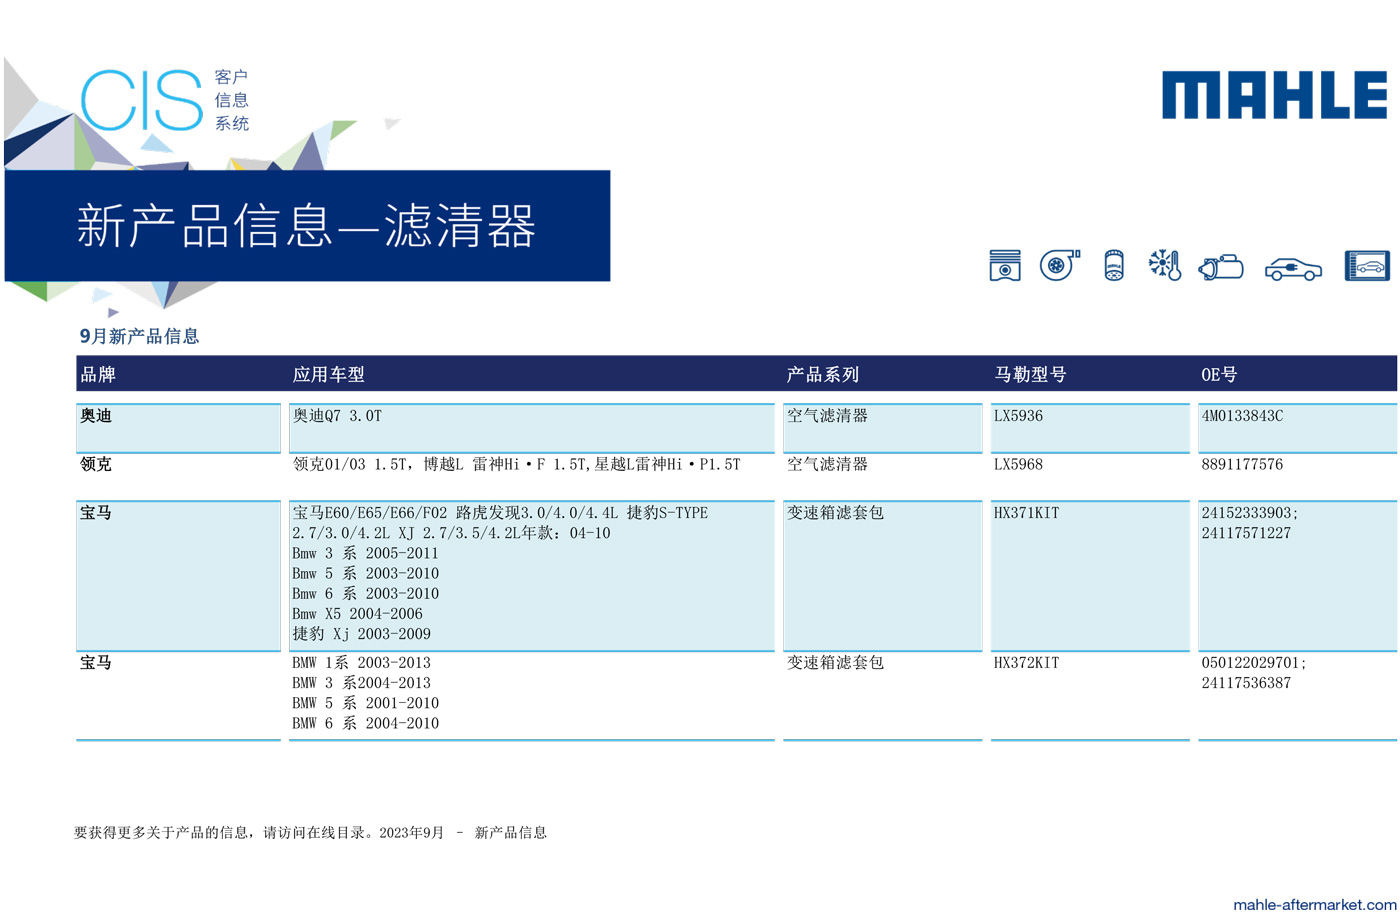Select the LX5968 model number
This screenshot has width=1400, height=913.
click(x=1018, y=464)
